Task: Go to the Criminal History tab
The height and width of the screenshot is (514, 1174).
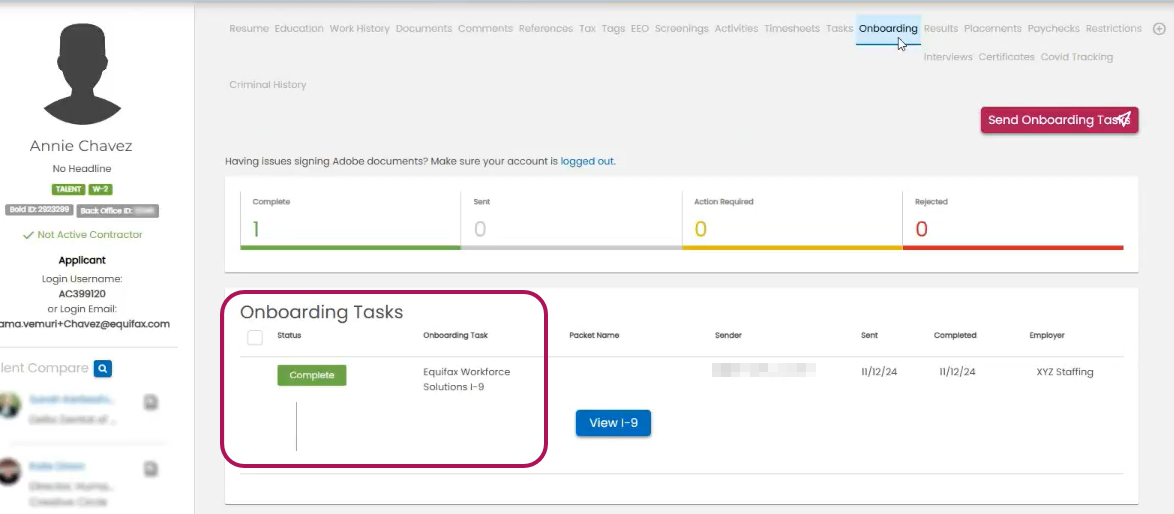Action: point(267,85)
